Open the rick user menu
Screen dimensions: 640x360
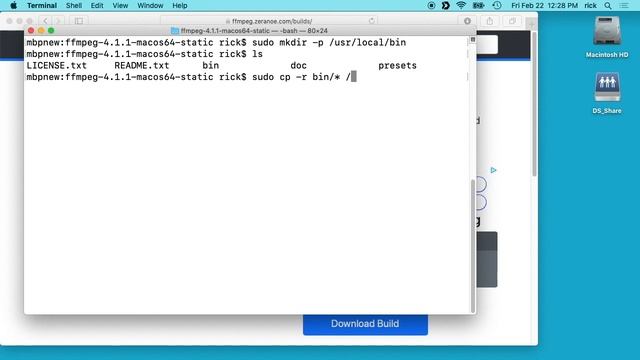(x=590, y=5)
